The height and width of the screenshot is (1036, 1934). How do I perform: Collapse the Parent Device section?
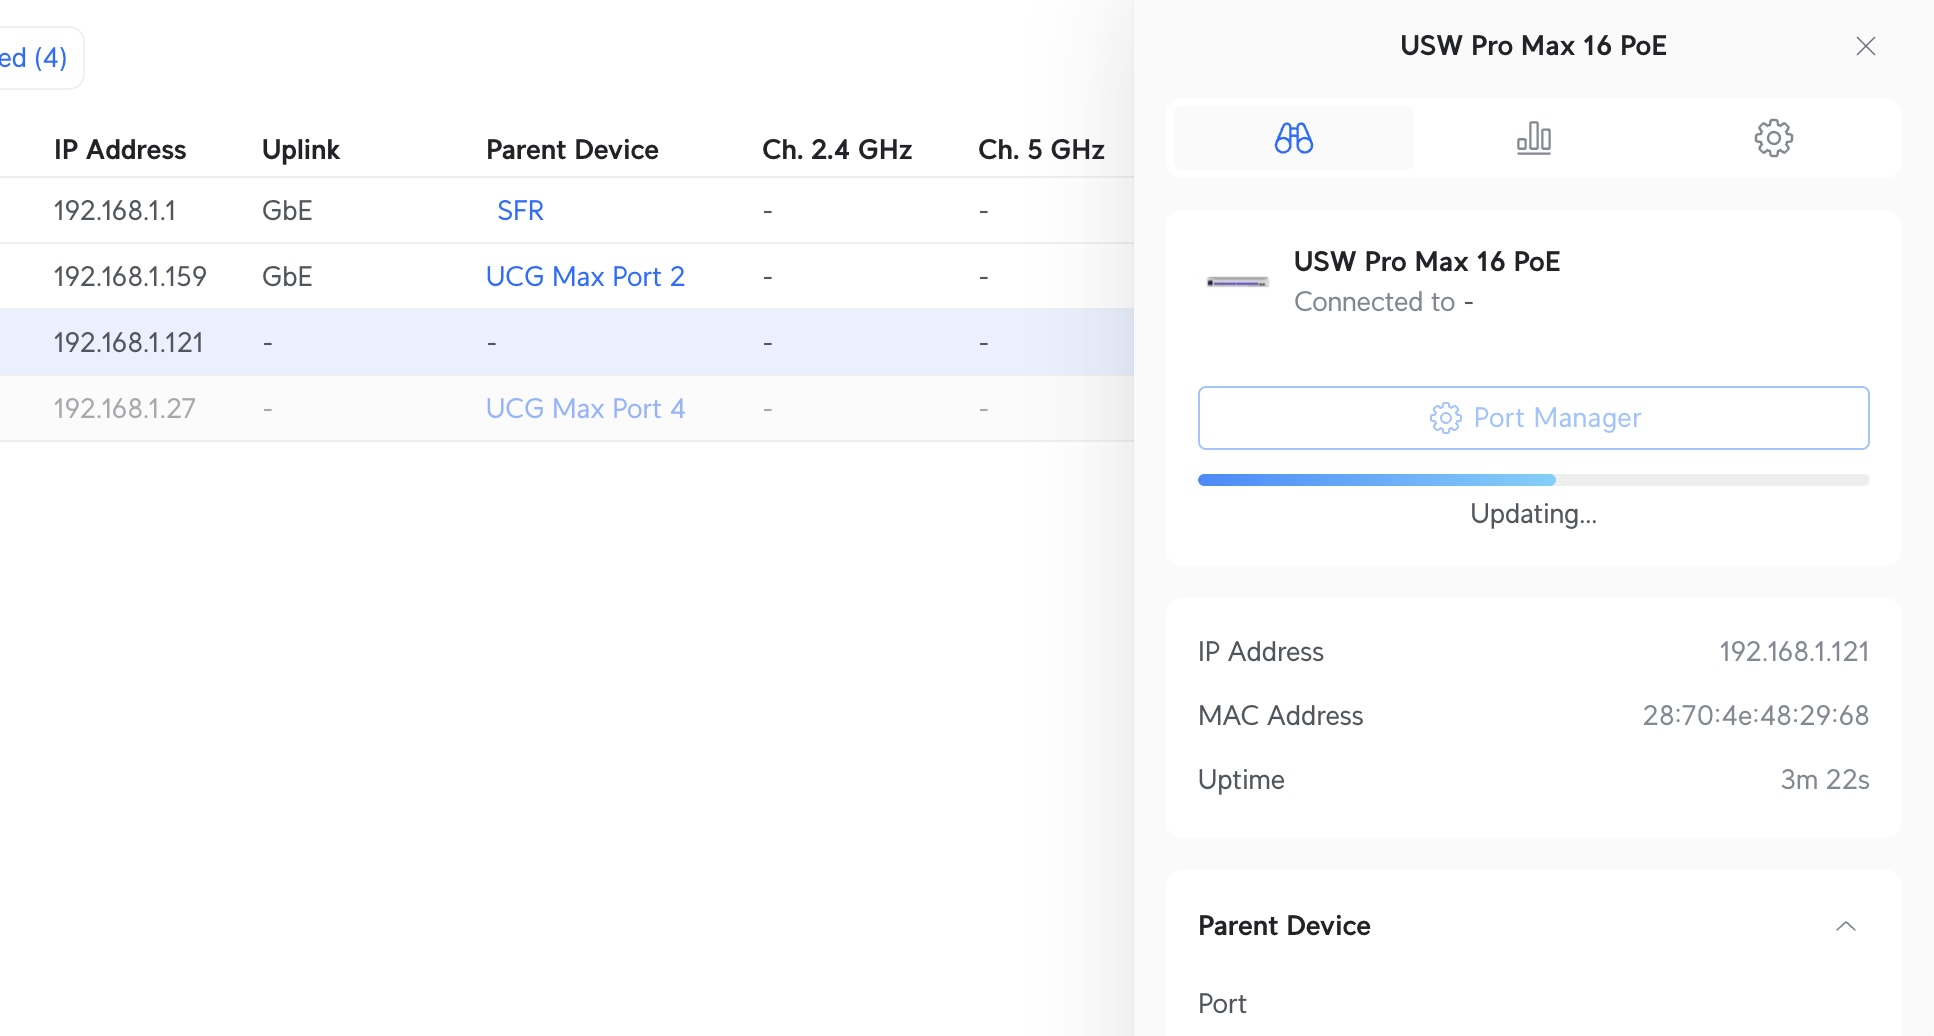[1846, 926]
